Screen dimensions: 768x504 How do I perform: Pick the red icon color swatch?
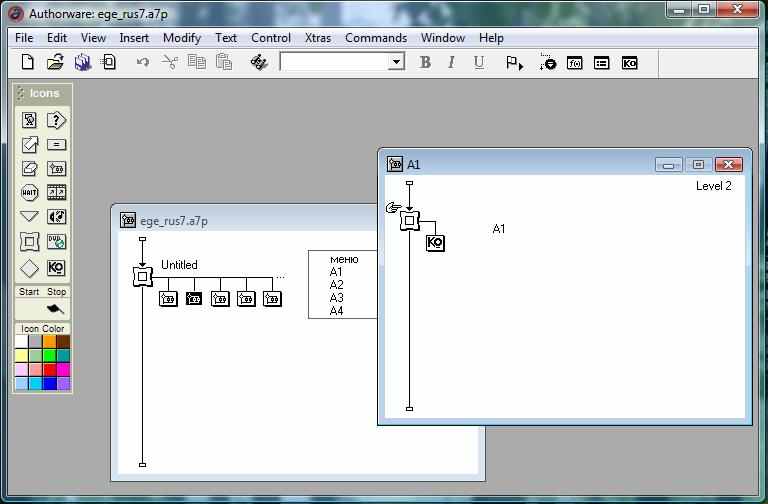(x=49, y=369)
